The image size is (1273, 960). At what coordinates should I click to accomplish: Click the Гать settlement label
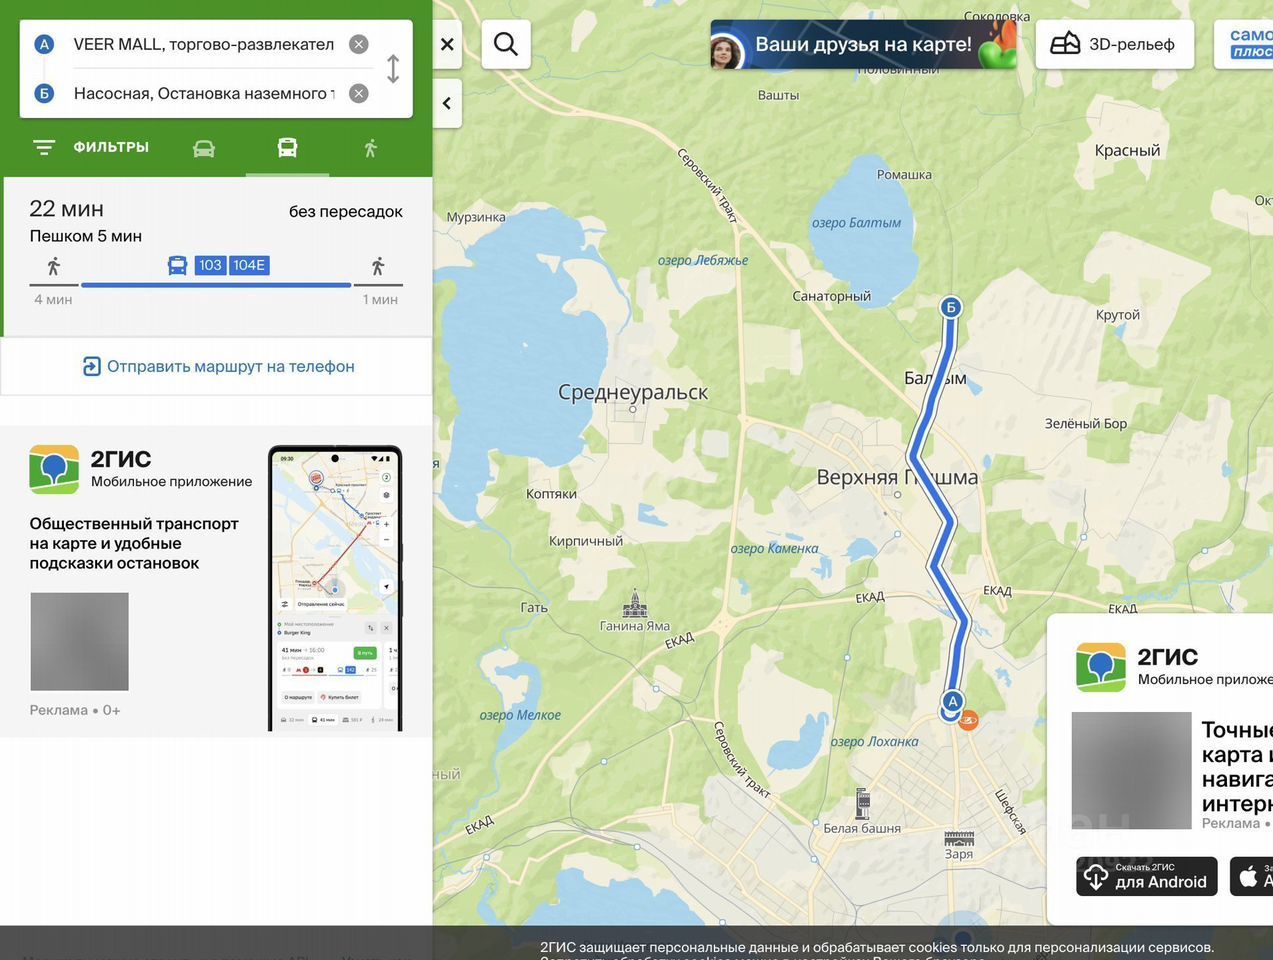click(x=534, y=608)
